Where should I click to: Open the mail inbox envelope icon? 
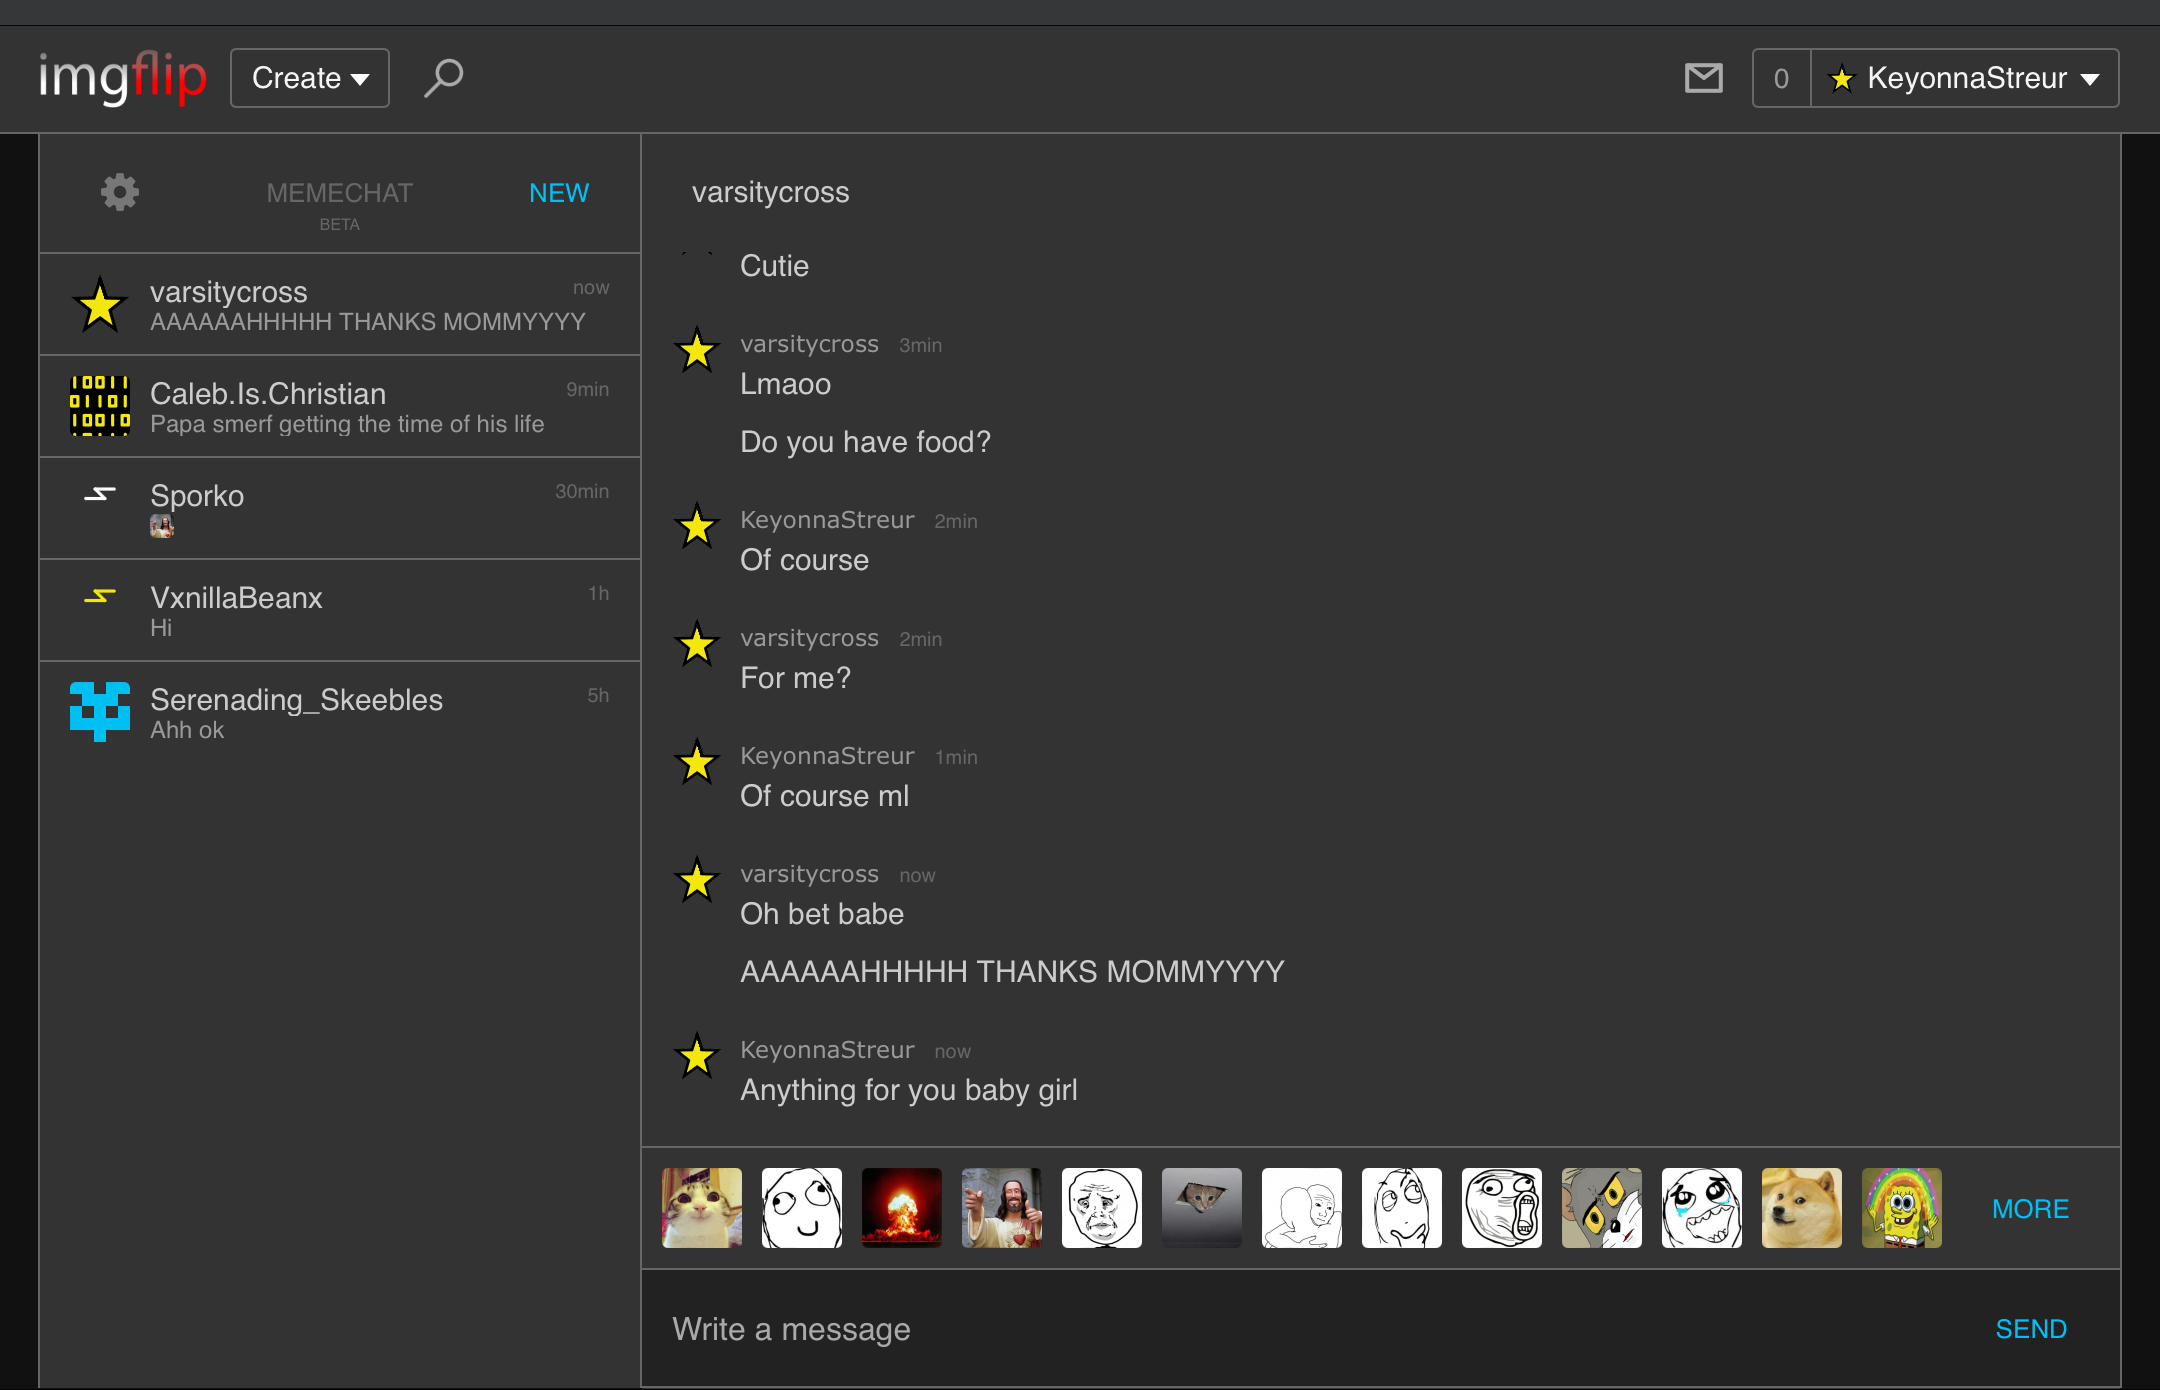1703,78
